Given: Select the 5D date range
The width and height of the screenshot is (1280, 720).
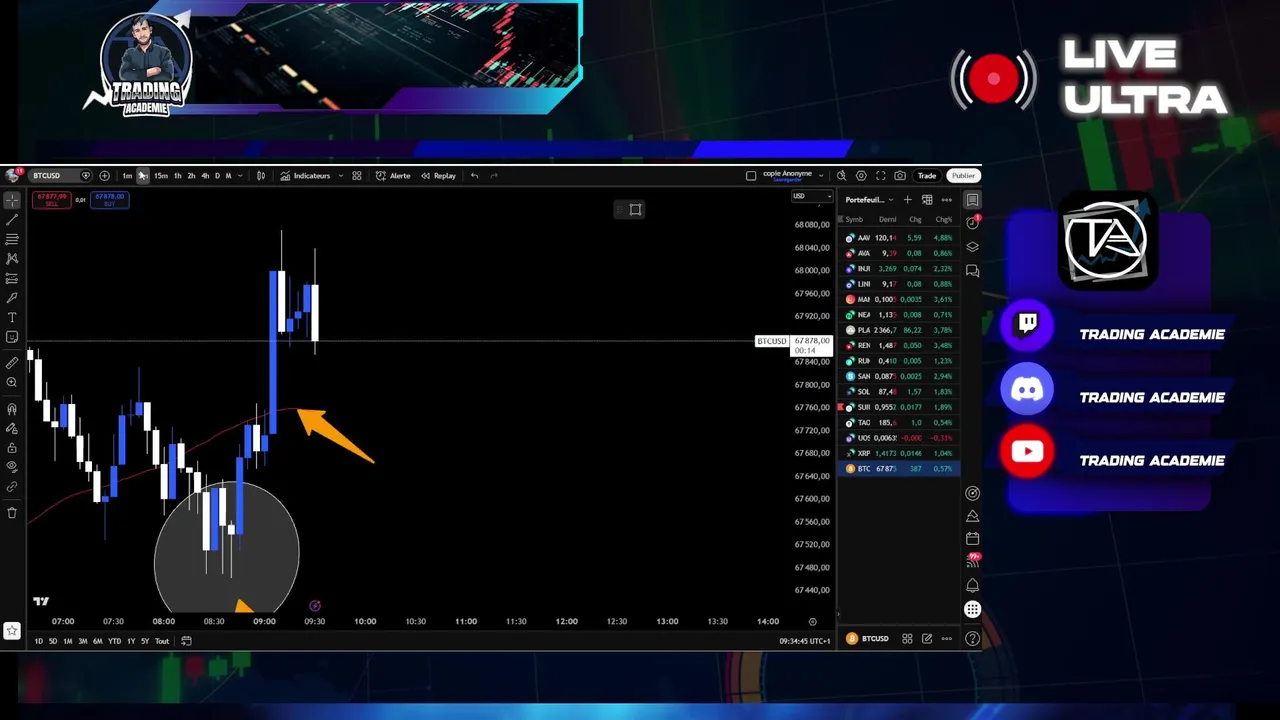Looking at the screenshot, I should click(53, 641).
